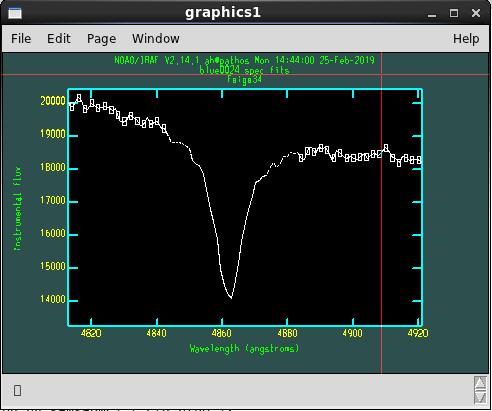Click the marked data point at red cursor line
Viewport: 492px width, 411px height.
tap(380, 154)
